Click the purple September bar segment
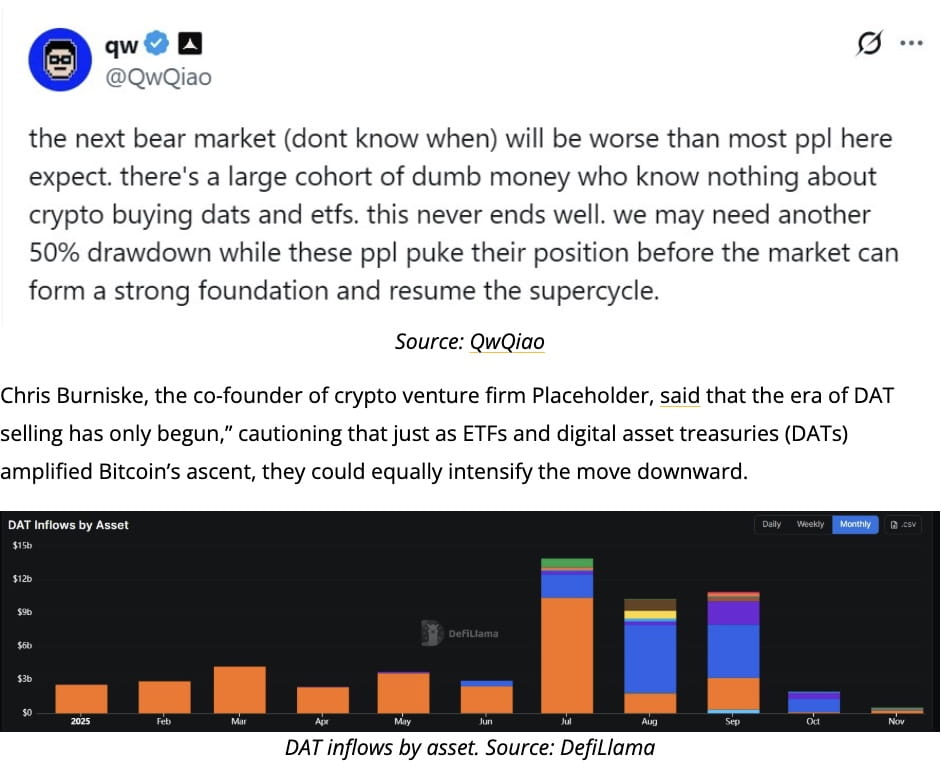This screenshot has width=942, height=784. [x=733, y=613]
